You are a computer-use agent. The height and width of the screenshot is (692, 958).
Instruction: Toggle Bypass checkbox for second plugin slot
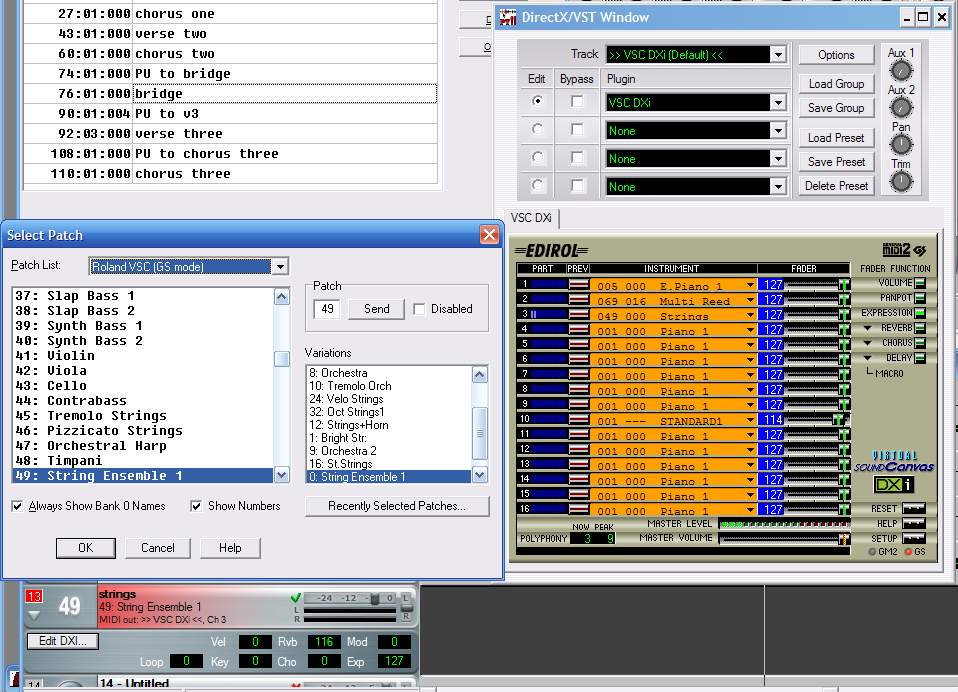(x=577, y=129)
